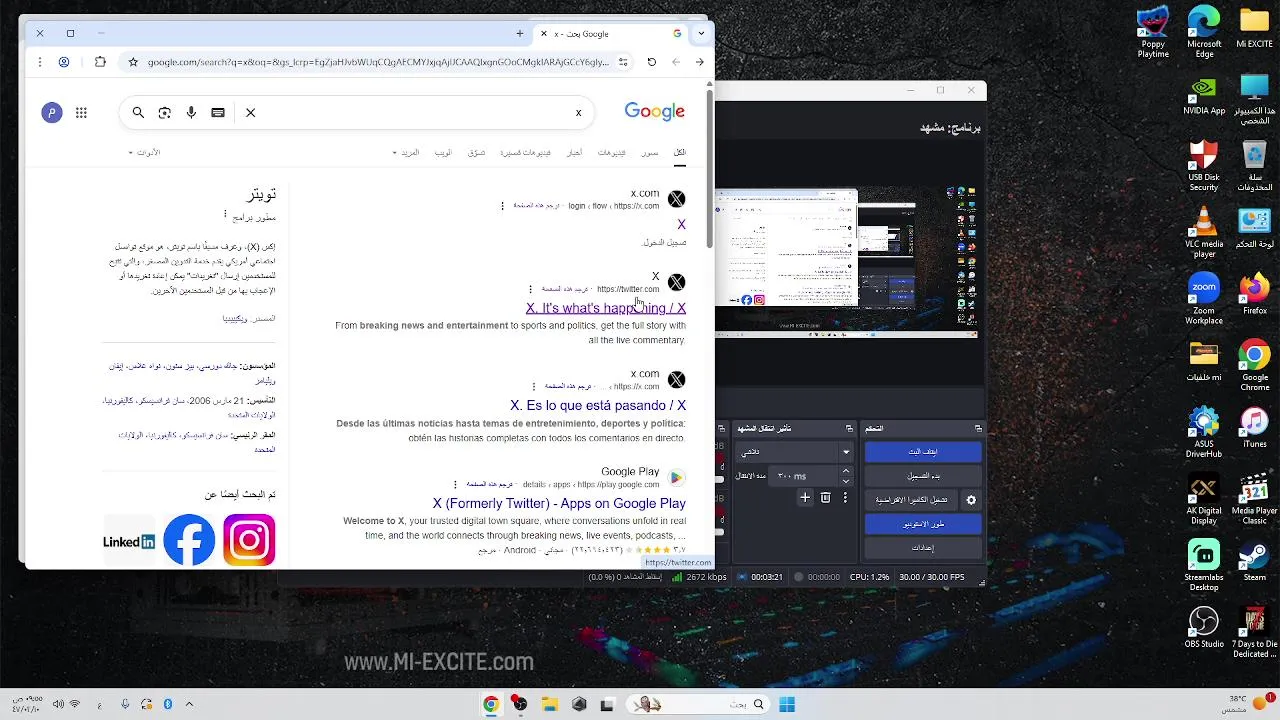This screenshot has height=720, width=1280.
Task: Open the Google apps grid
Action: 81,113
